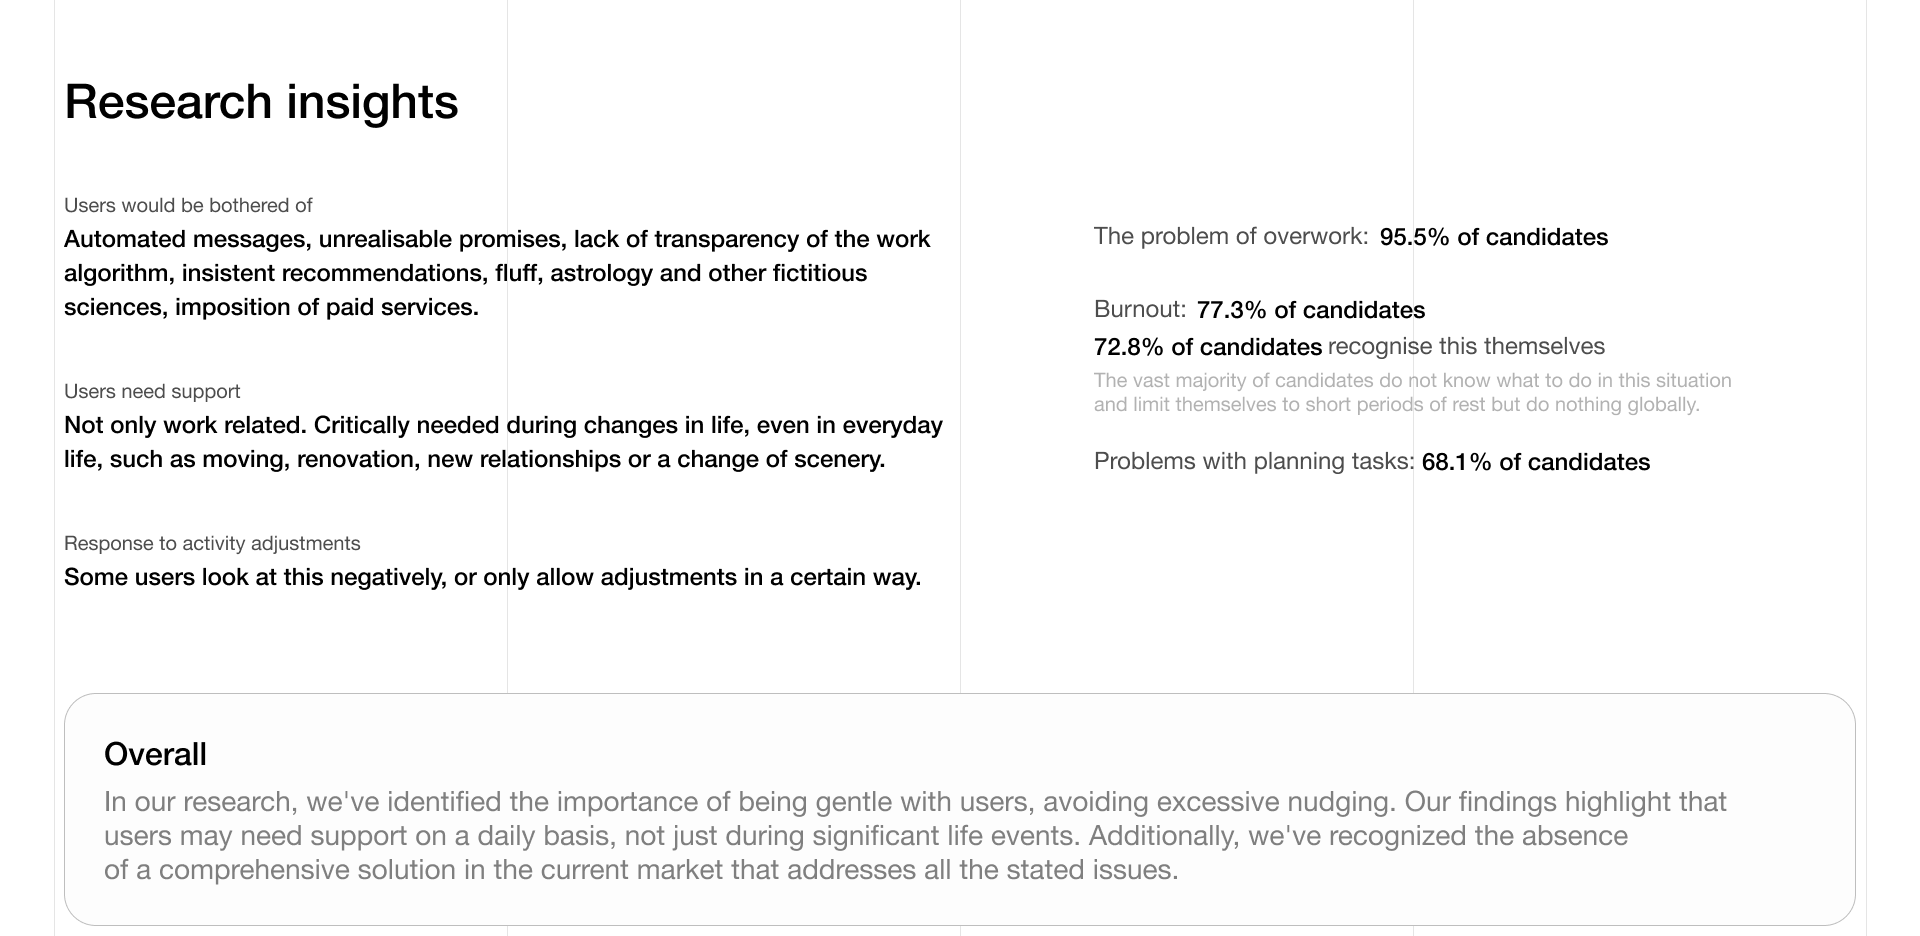The width and height of the screenshot is (1920, 936).
Task: Select the '77.3% of candidates' statistic
Action: [1311, 310]
